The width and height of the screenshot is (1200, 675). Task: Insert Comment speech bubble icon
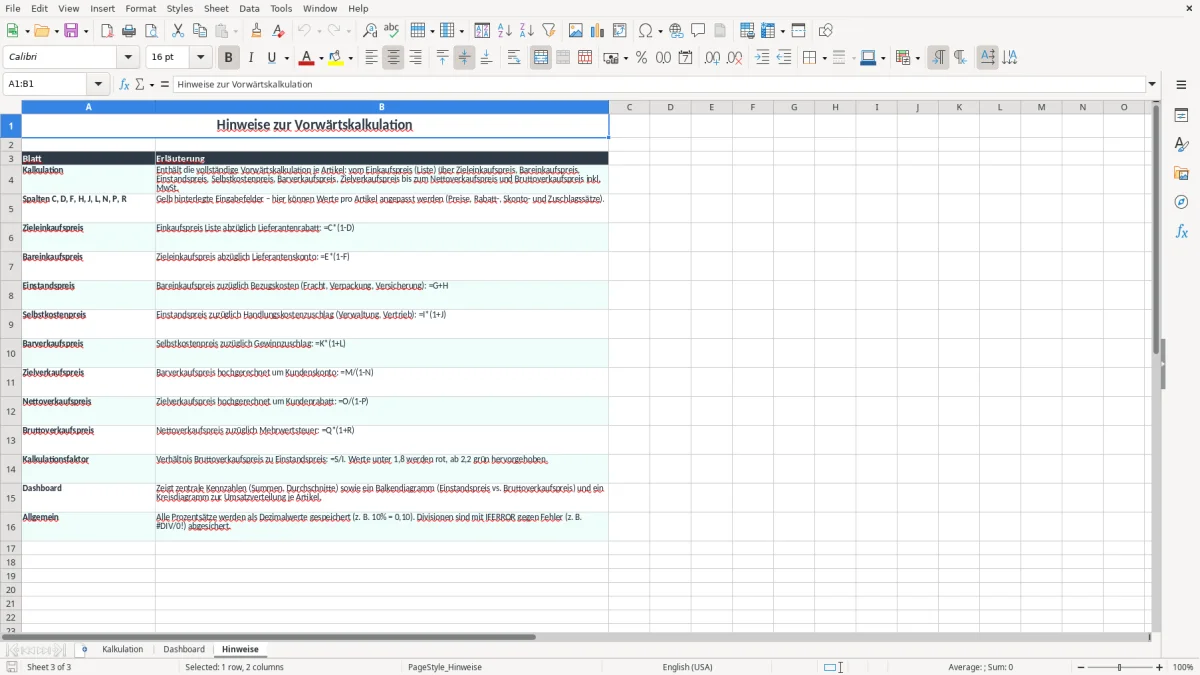[x=698, y=31]
